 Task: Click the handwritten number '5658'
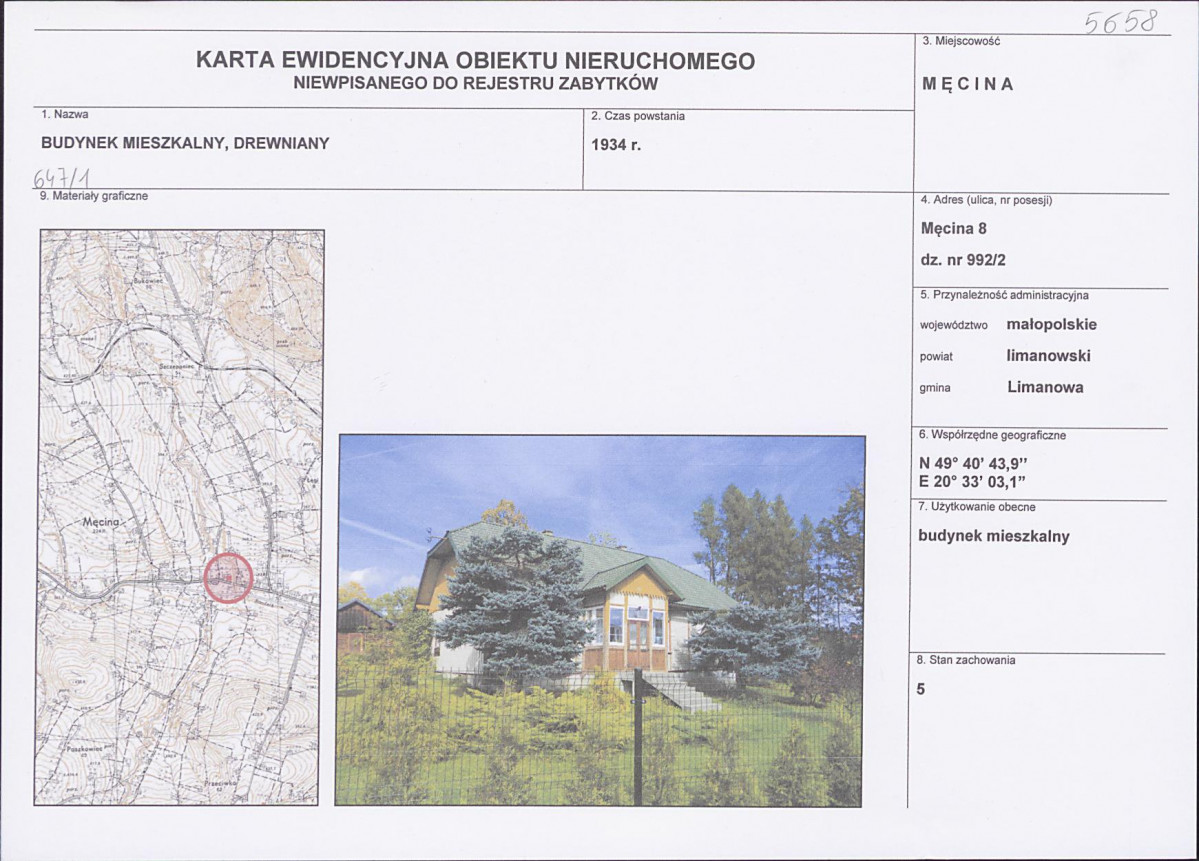point(1121,21)
